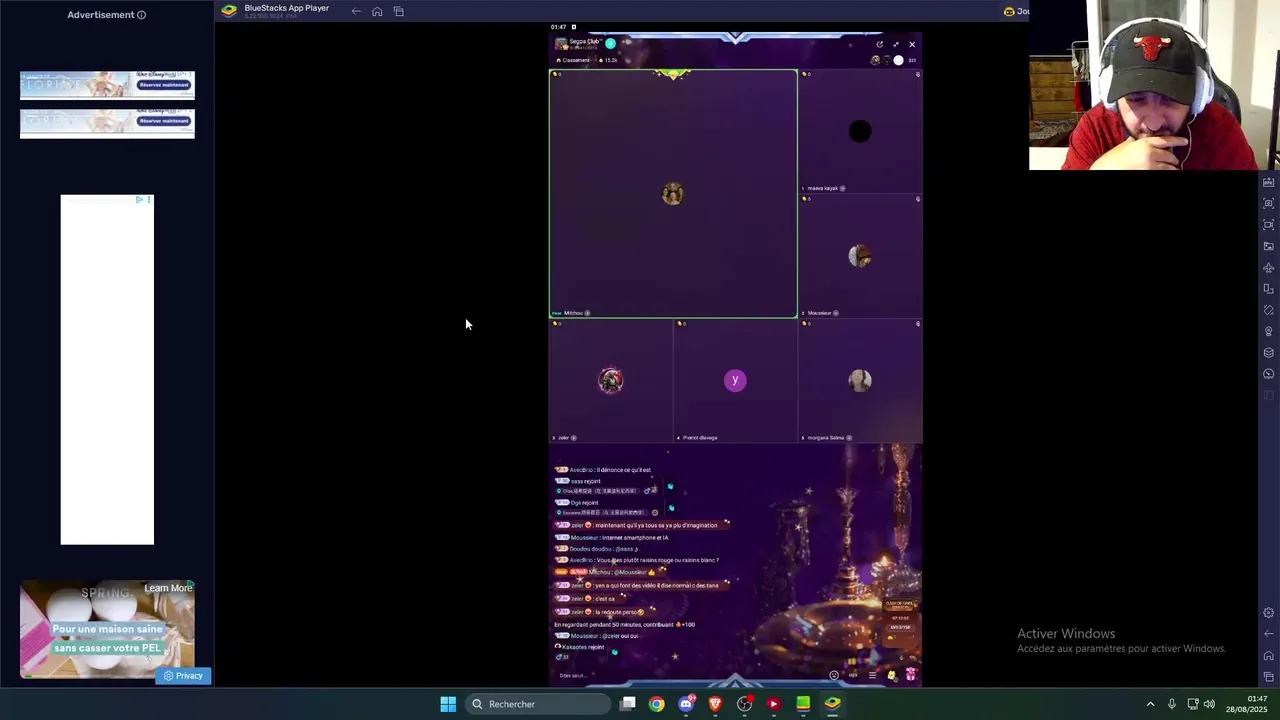Expand hidden system tray icons chevron

click(1150, 704)
